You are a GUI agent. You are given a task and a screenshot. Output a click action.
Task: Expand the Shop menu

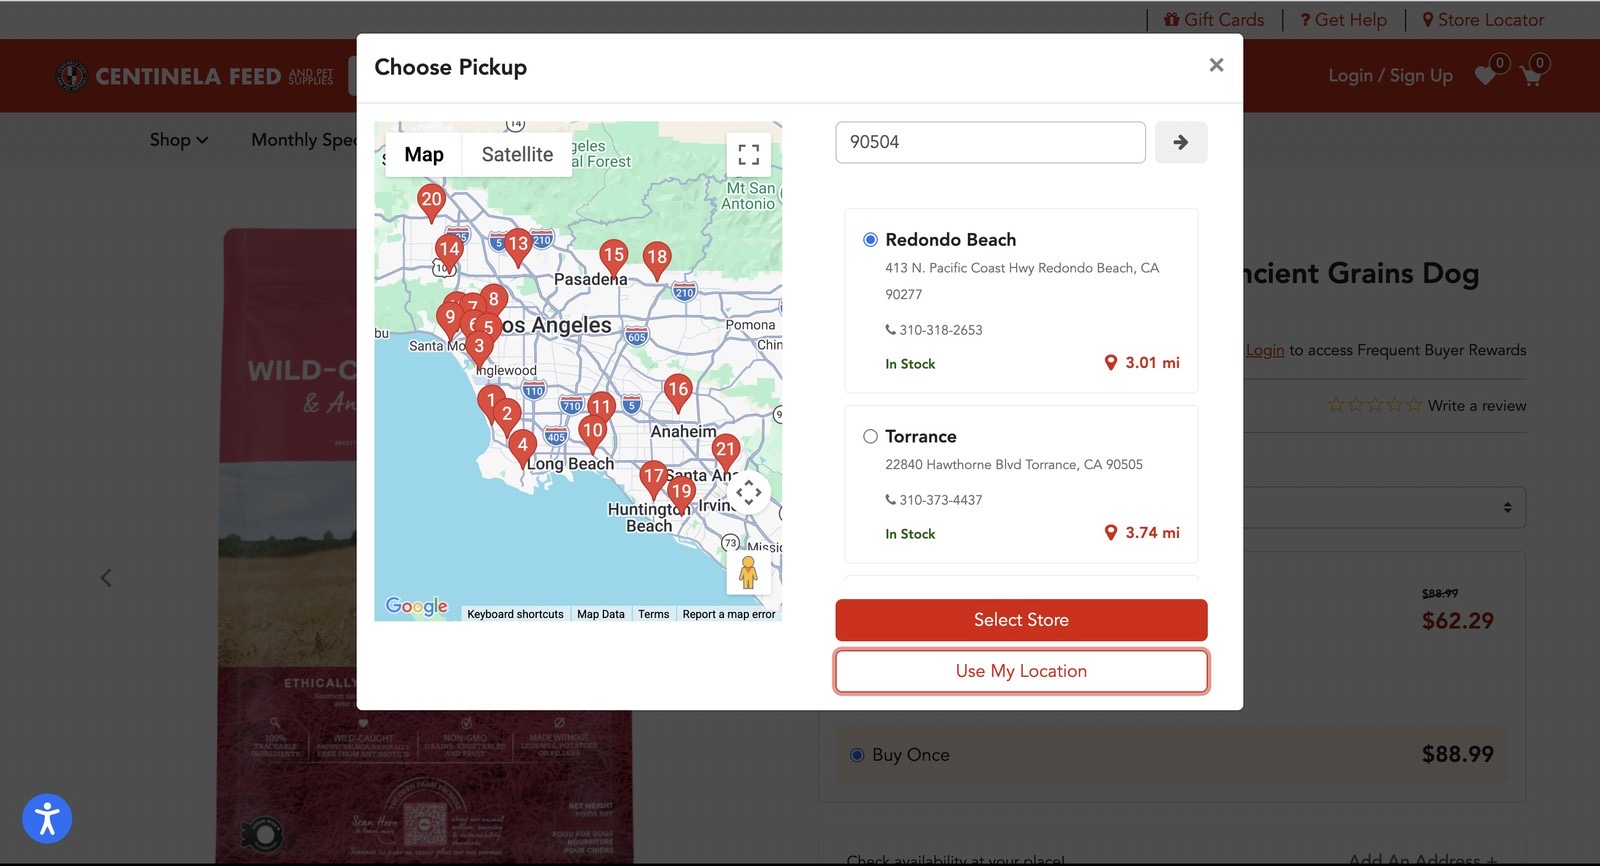pos(179,140)
